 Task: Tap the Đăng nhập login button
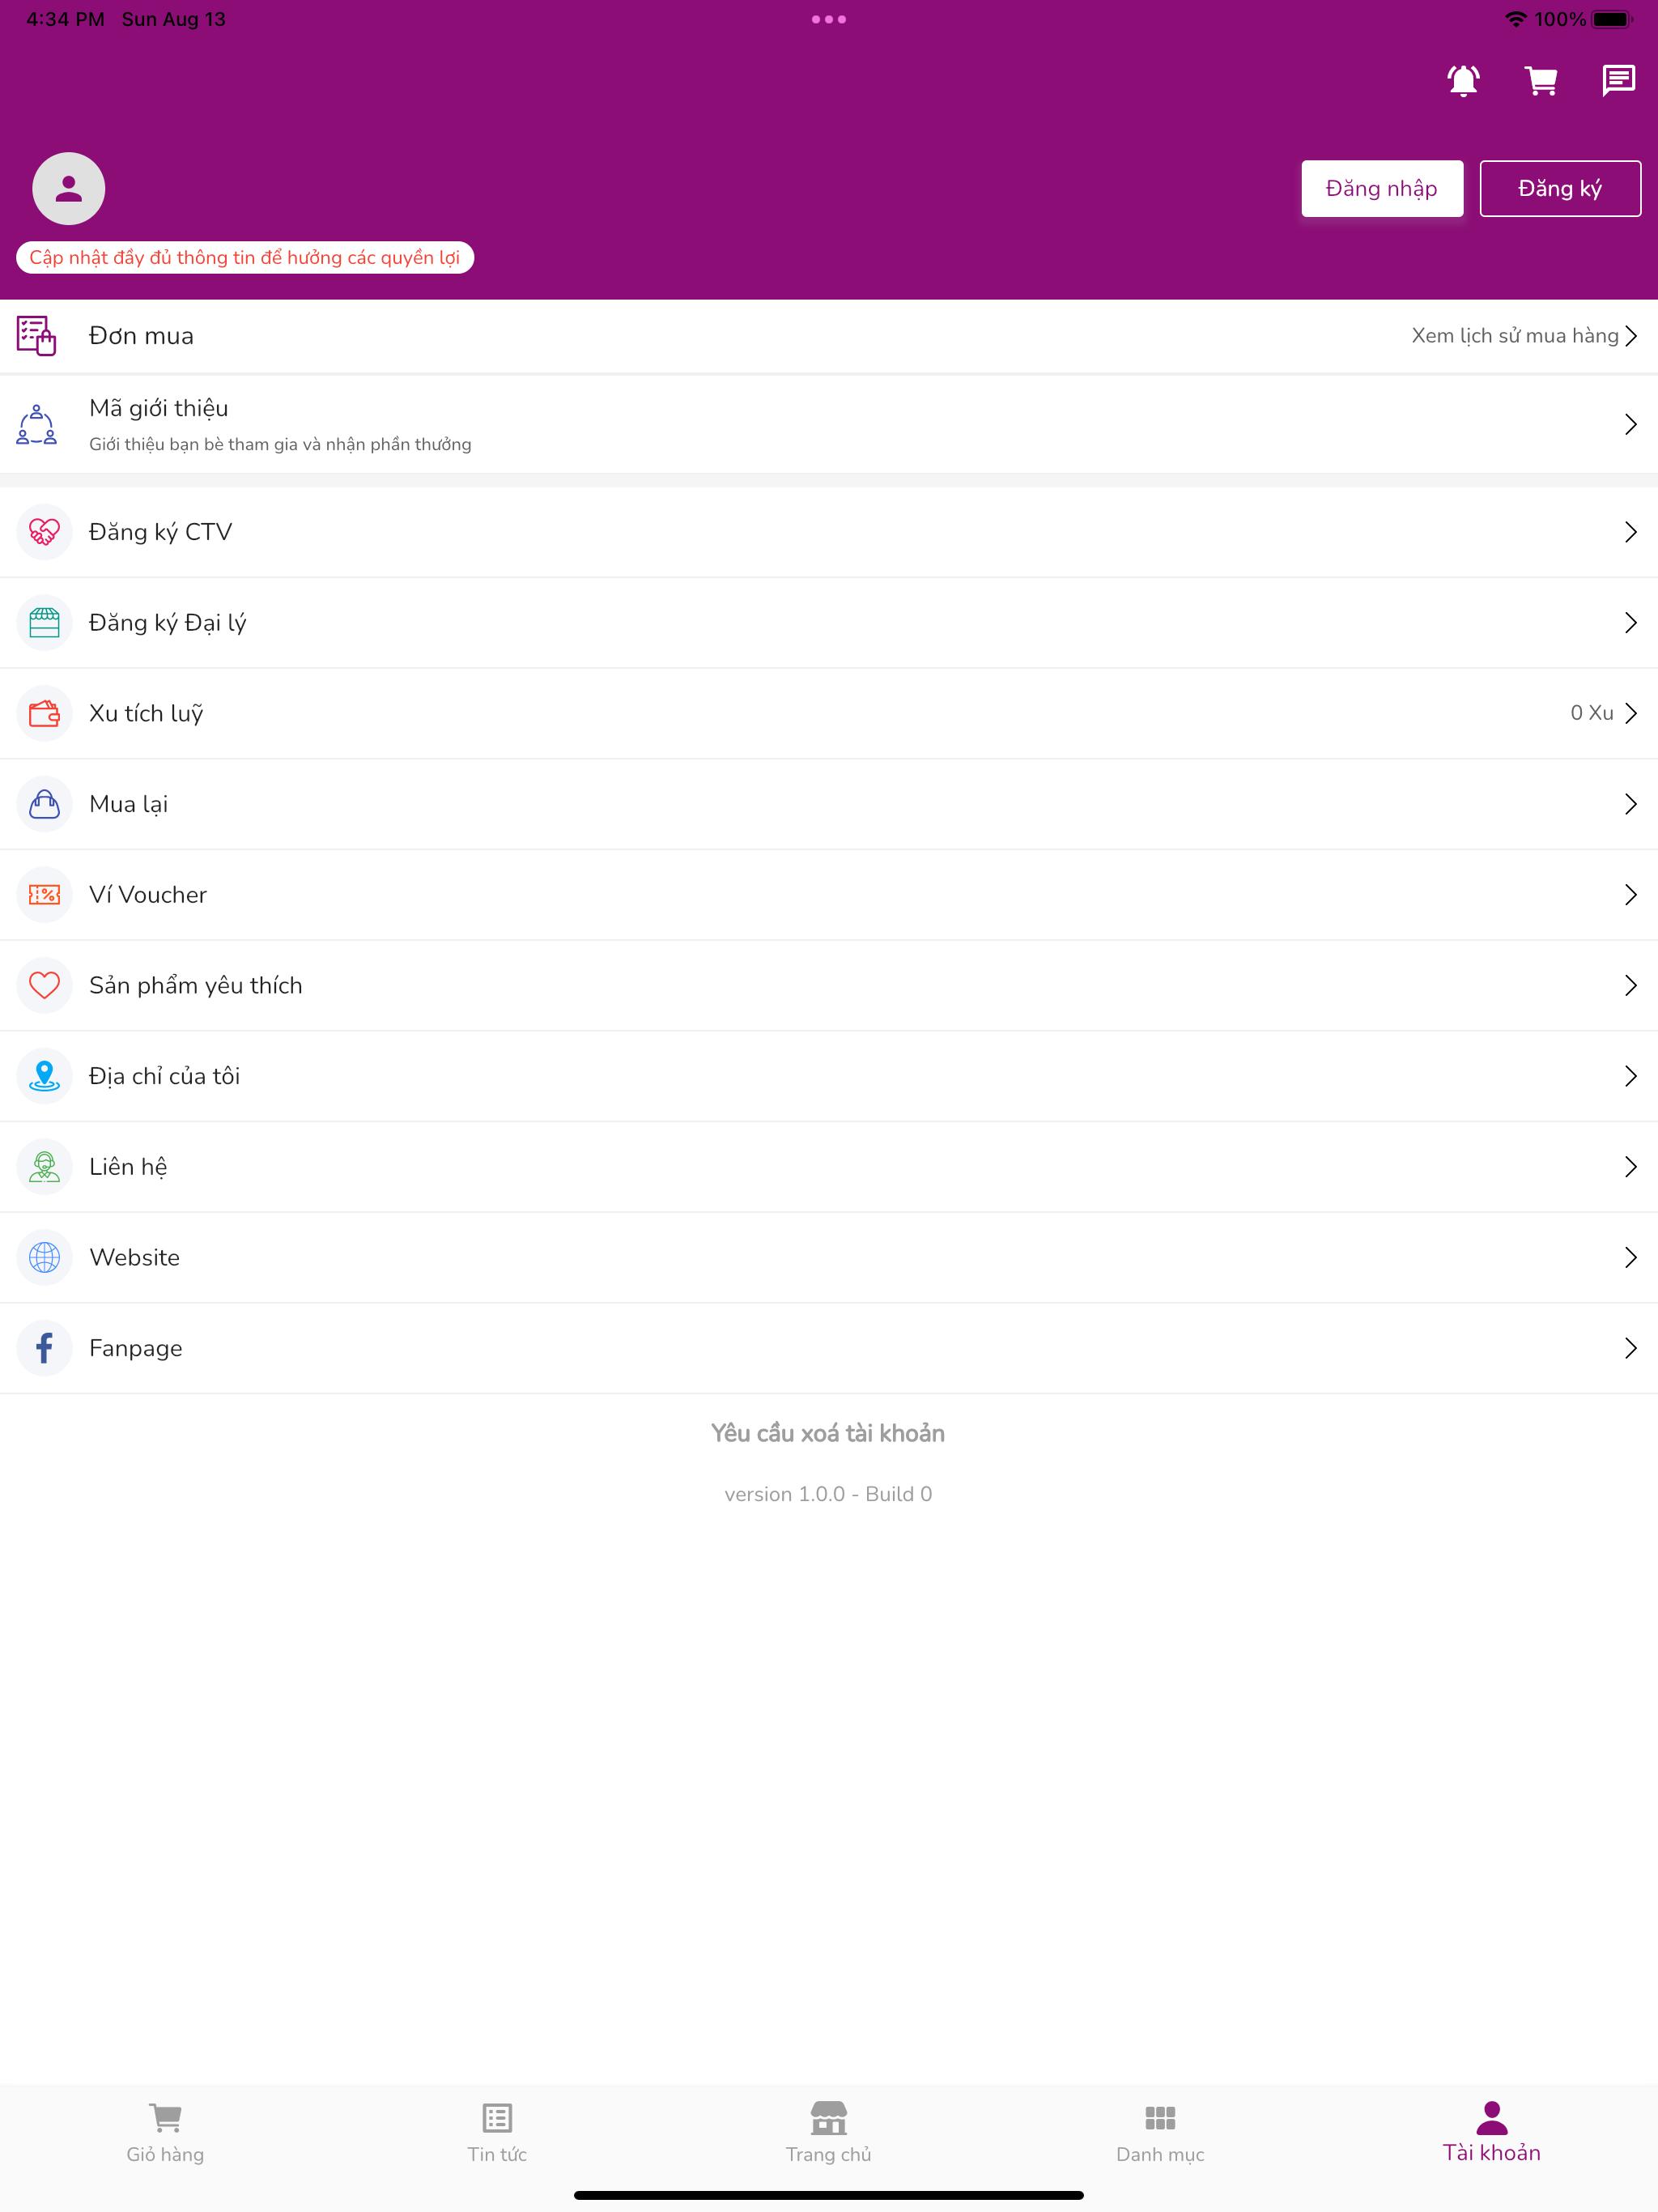tap(1382, 188)
